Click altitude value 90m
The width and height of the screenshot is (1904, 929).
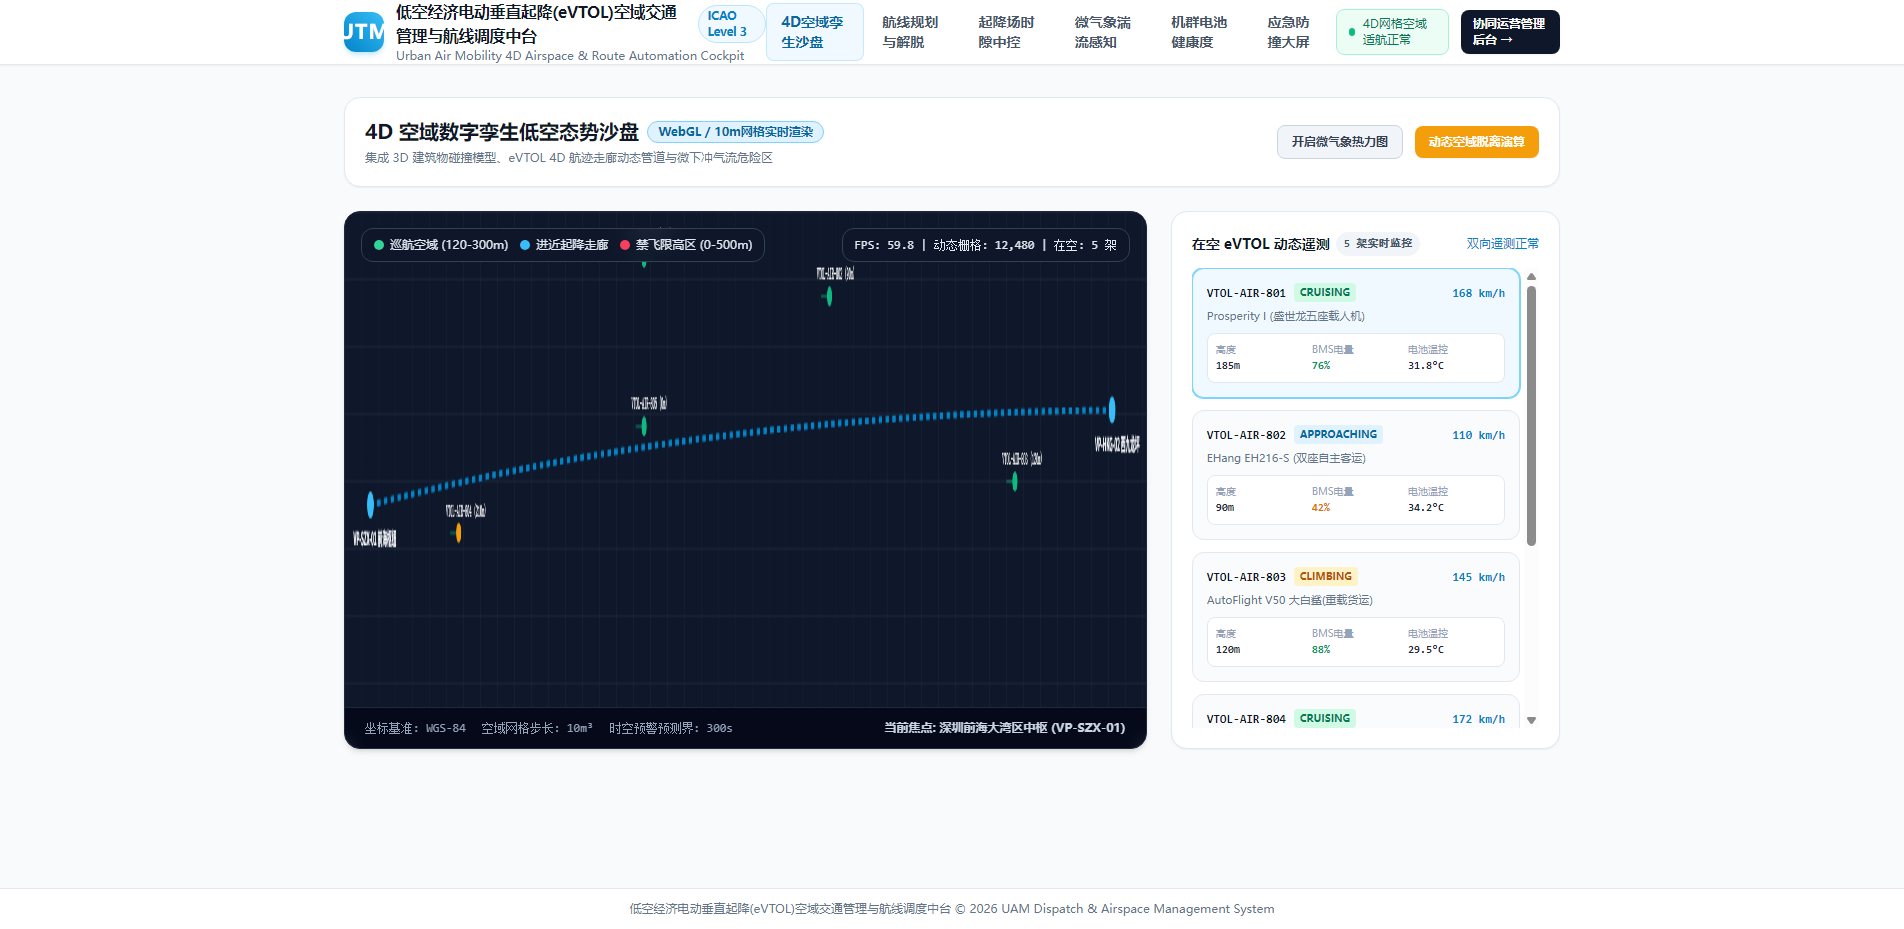click(1225, 508)
